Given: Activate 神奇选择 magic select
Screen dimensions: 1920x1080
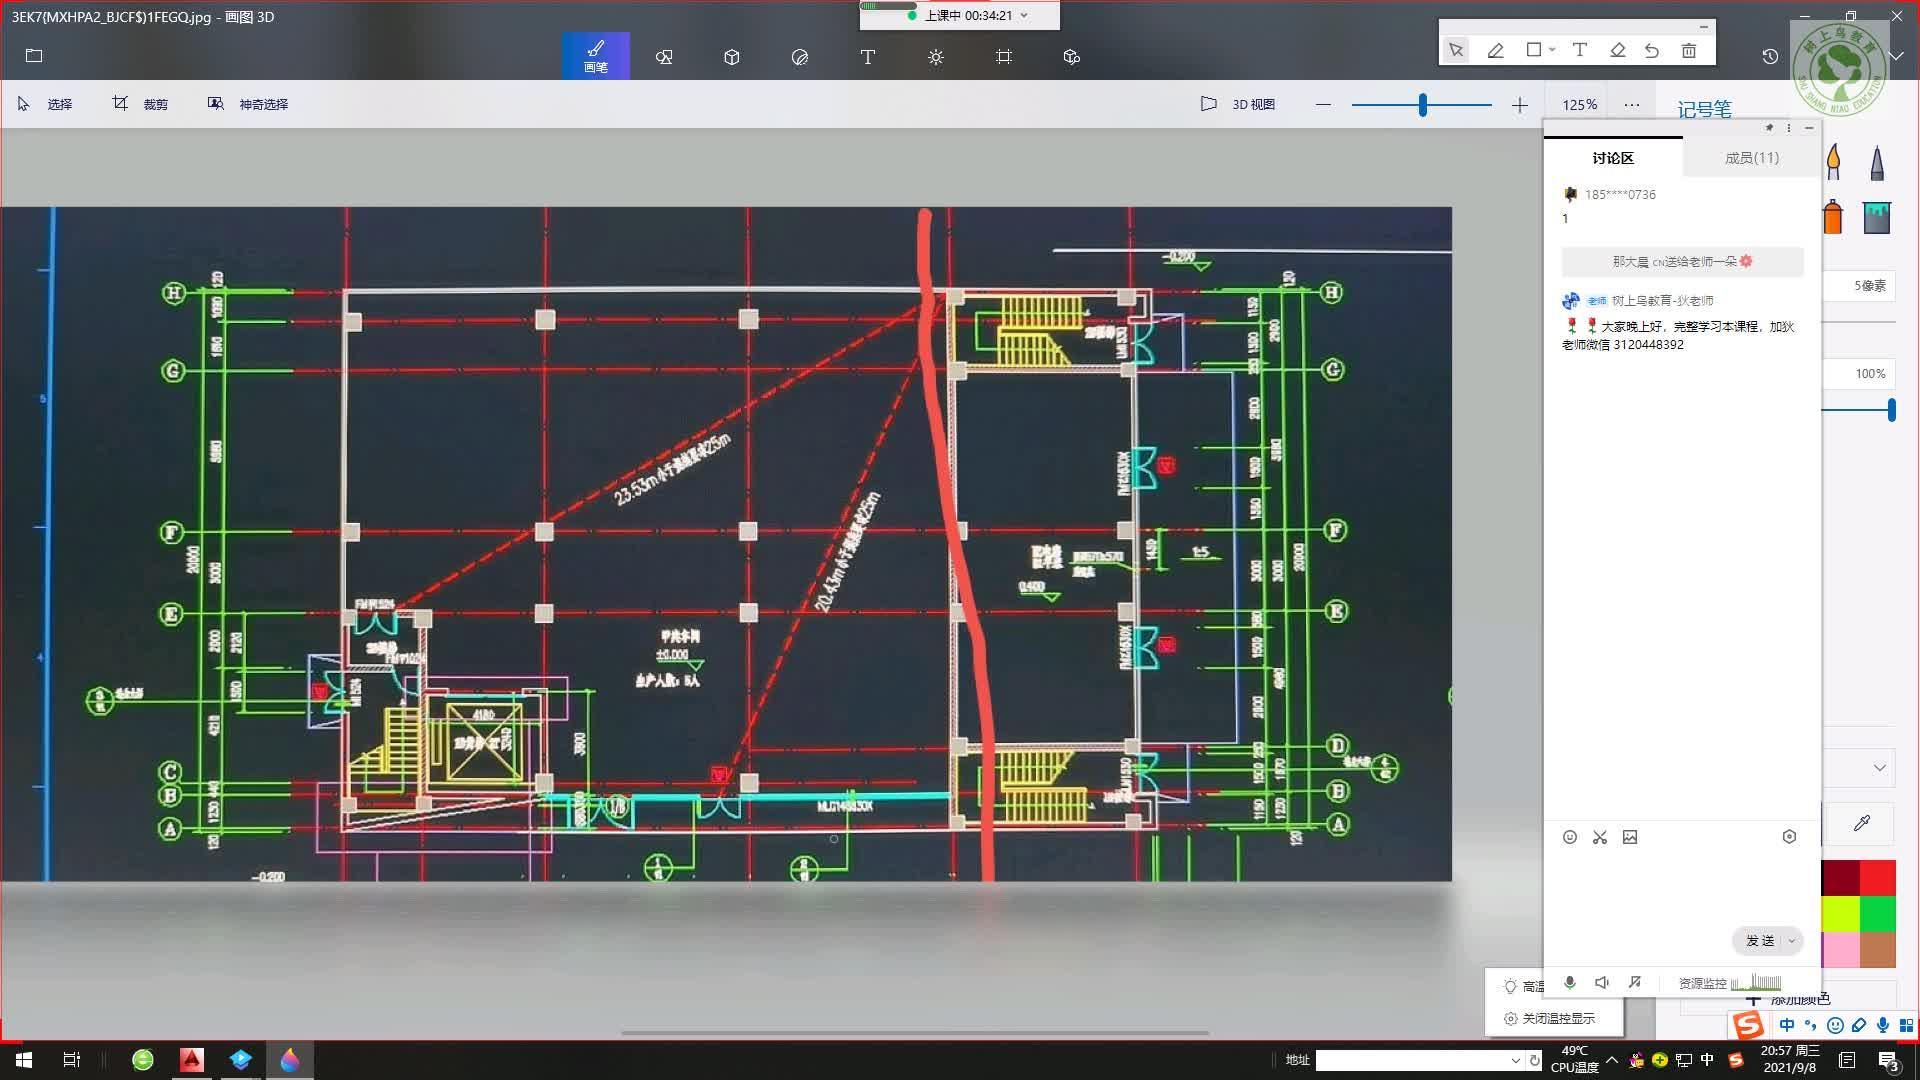Looking at the screenshot, I should [x=248, y=104].
